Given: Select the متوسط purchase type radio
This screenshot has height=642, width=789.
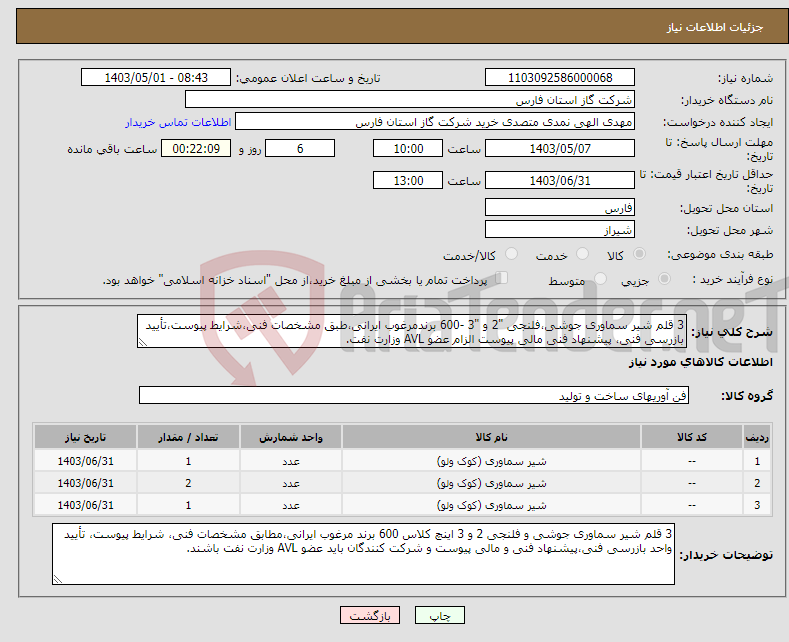Looking at the screenshot, I should point(600,279).
